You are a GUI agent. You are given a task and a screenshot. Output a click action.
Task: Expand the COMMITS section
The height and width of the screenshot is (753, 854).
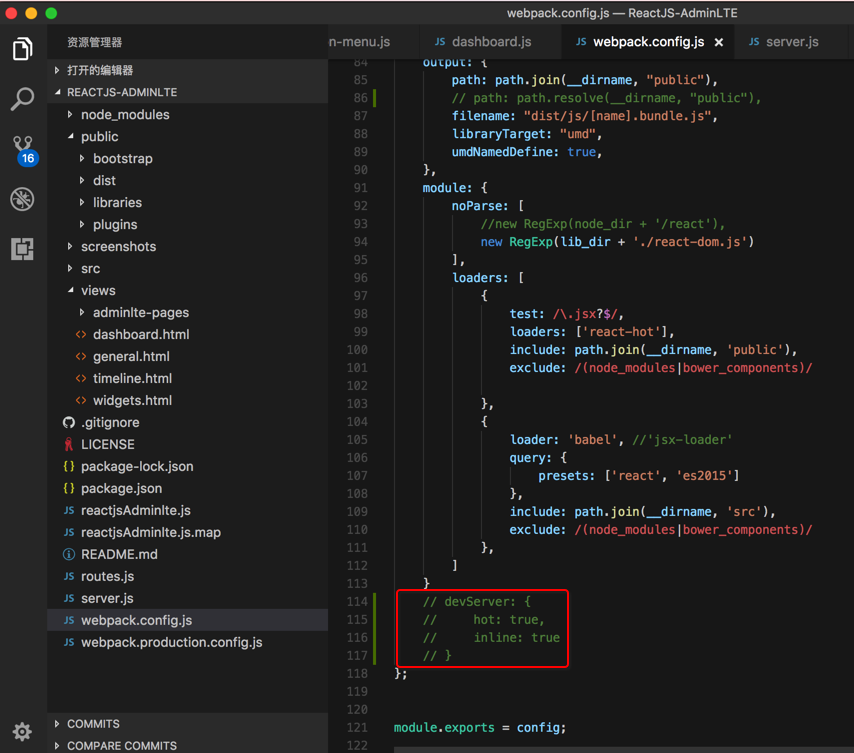point(93,724)
